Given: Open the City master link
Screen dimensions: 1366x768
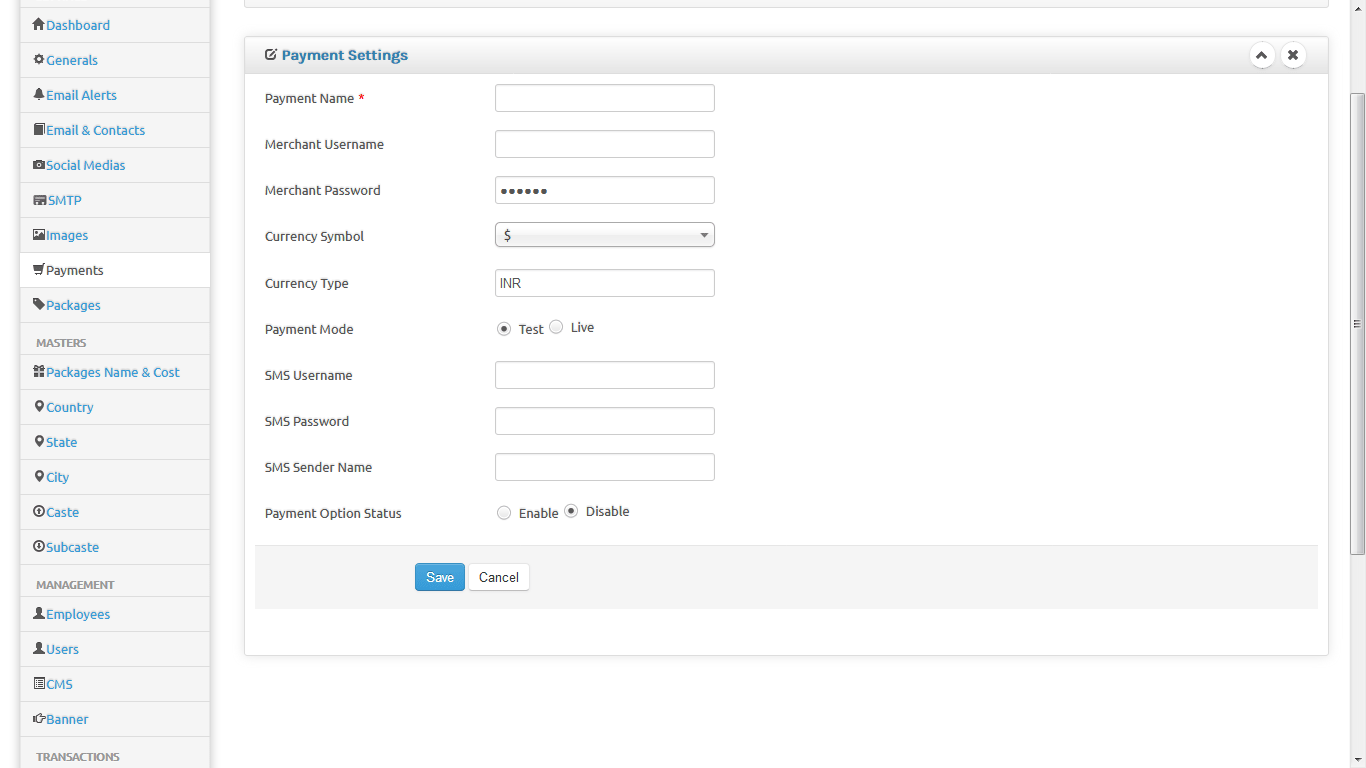Looking at the screenshot, I should pos(58,477).
